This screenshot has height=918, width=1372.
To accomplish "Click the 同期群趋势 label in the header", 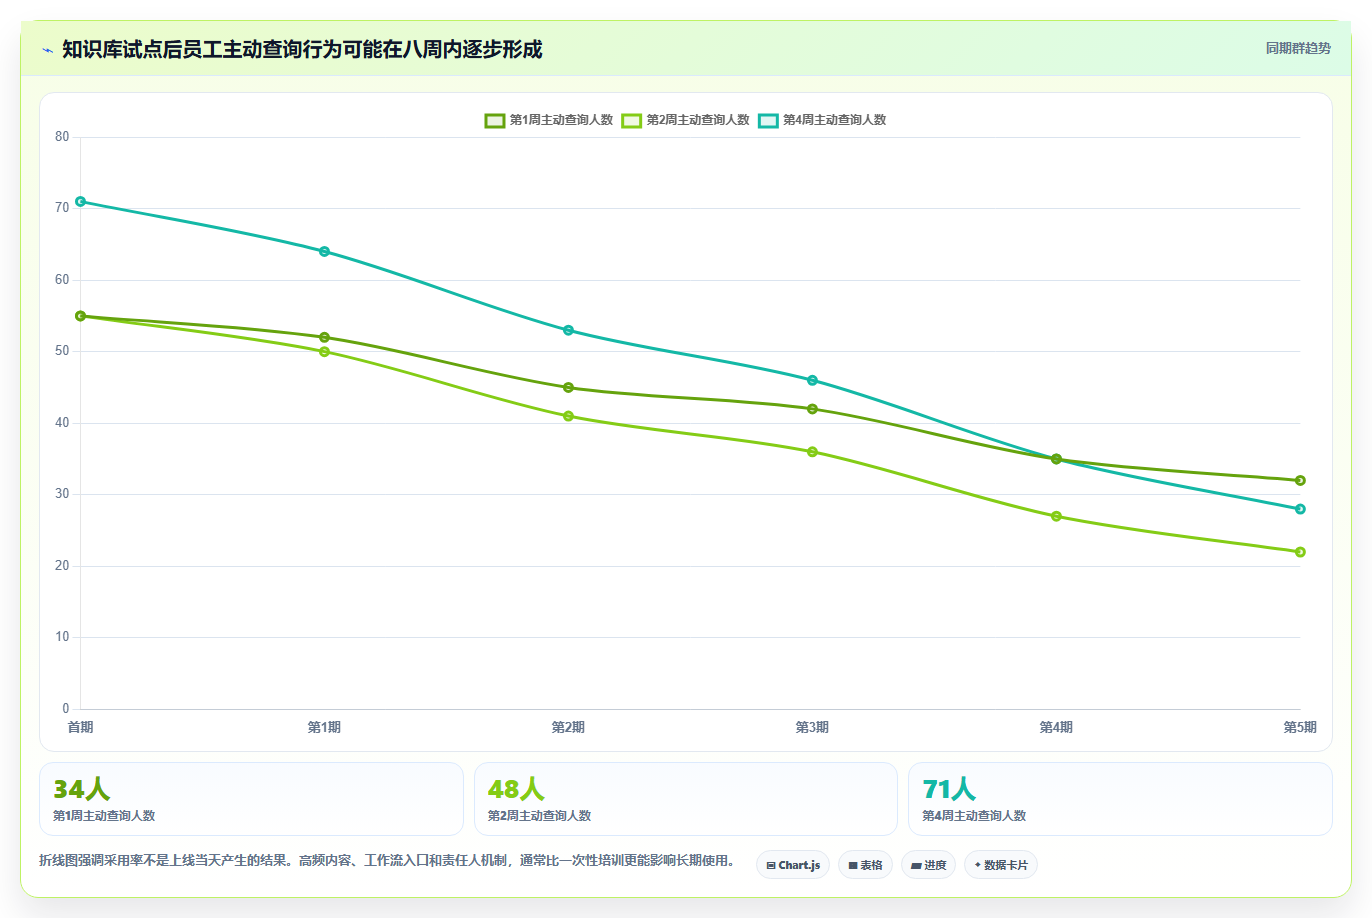I will point(1298,48).
